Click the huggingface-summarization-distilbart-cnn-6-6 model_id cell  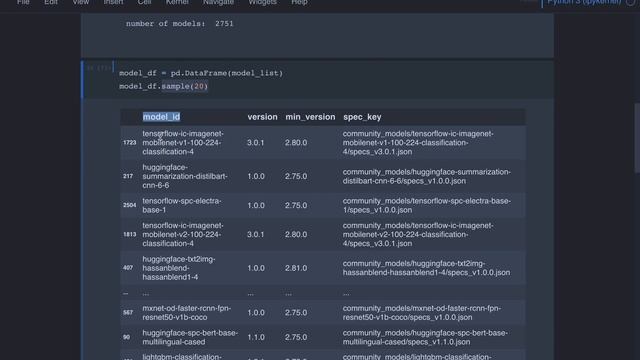click(x=185, y=176)
